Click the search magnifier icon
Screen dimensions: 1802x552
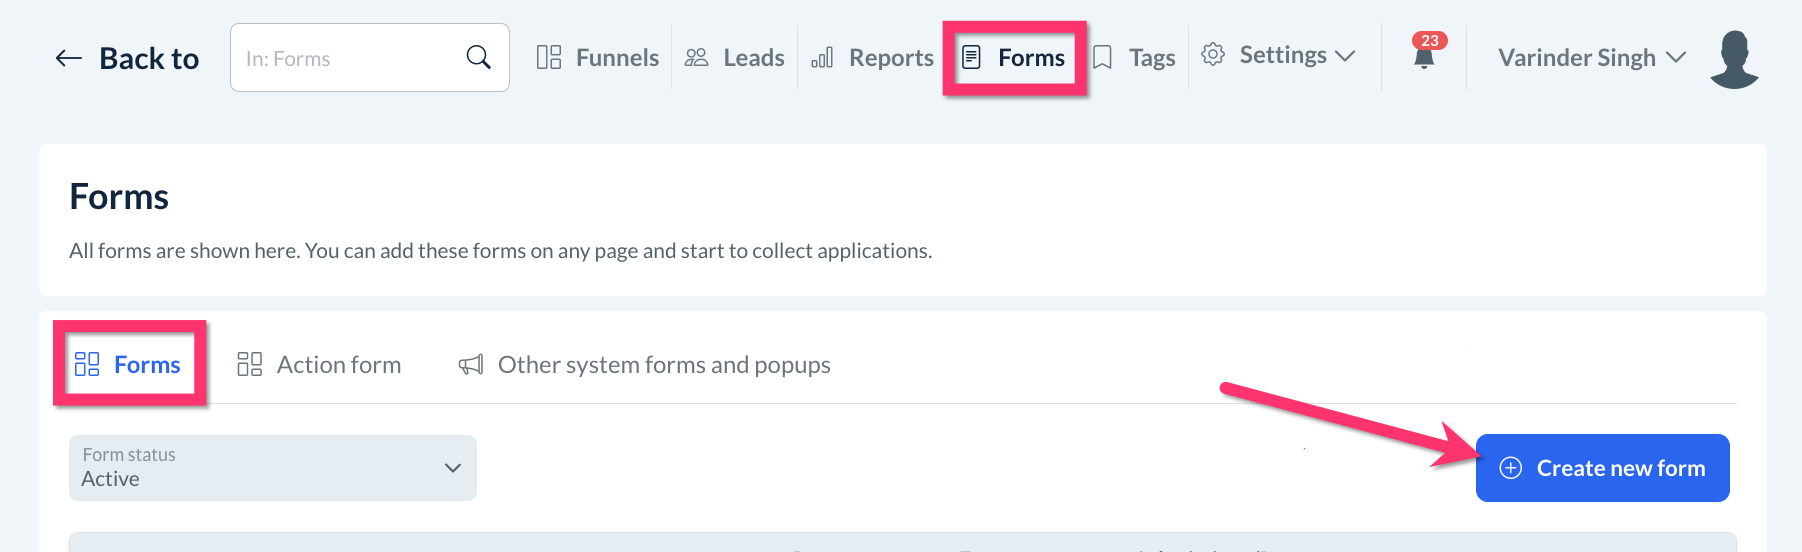[479, 58]
